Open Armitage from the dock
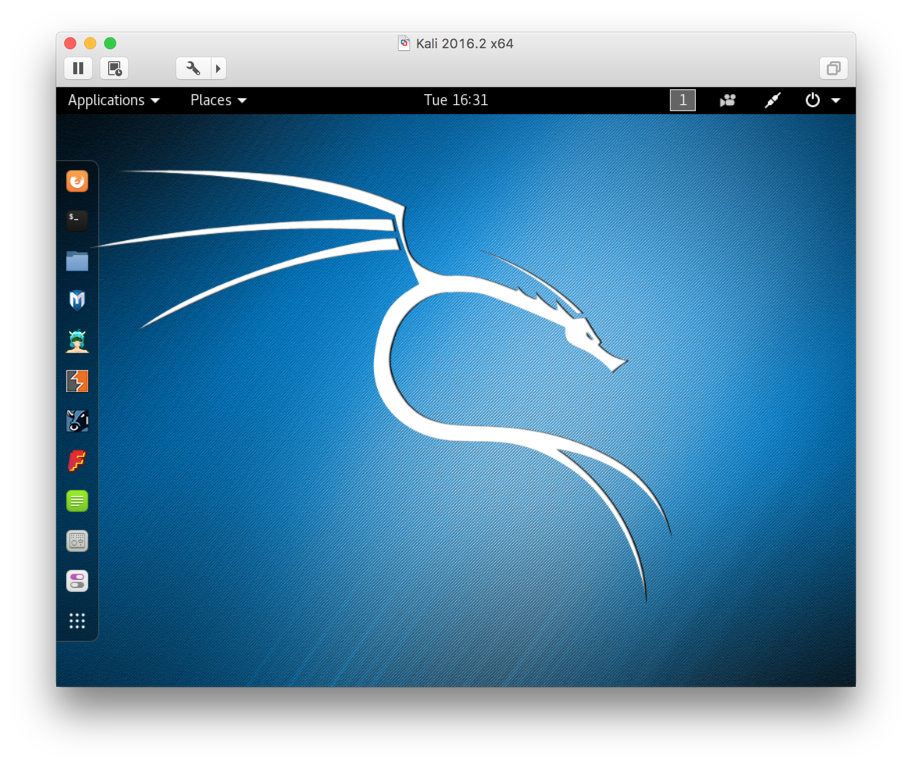The height and width of the screenshot is (767, 912). 77,341
